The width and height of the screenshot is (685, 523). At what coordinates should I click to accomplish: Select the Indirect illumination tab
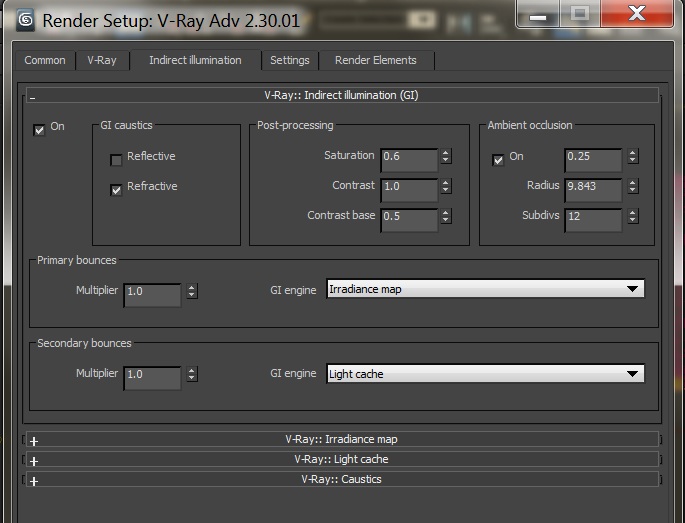pos(195,60)
